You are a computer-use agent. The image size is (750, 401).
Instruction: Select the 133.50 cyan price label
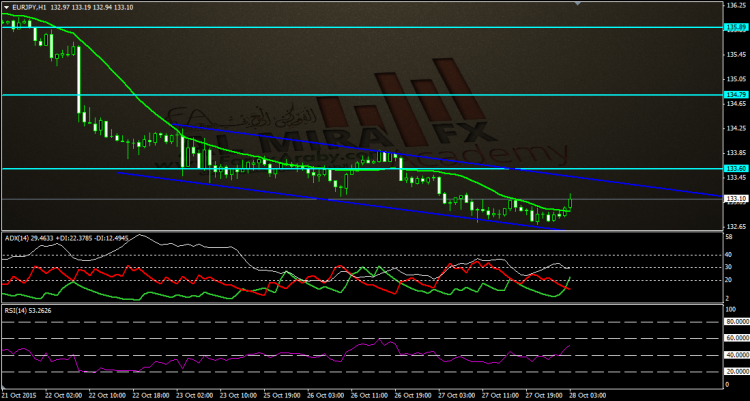coord(735,168)
